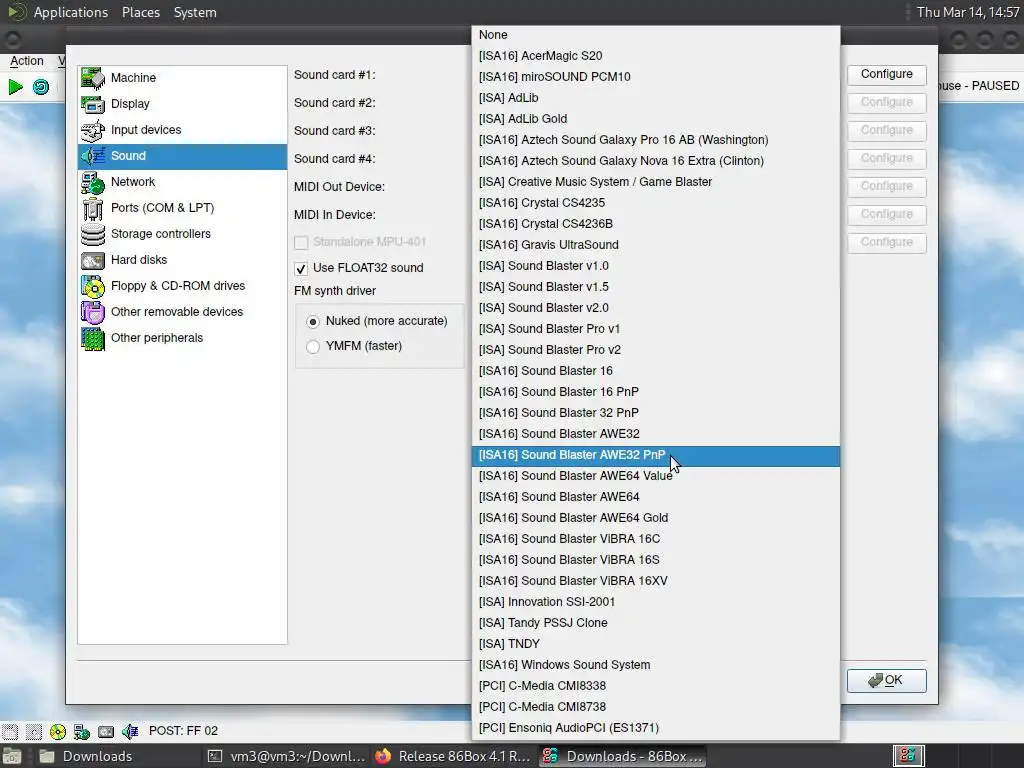
Task: Choose [ISA] Sound Blaster Pro v2 option
Action: pyautogui.click(x=656, y=350)
